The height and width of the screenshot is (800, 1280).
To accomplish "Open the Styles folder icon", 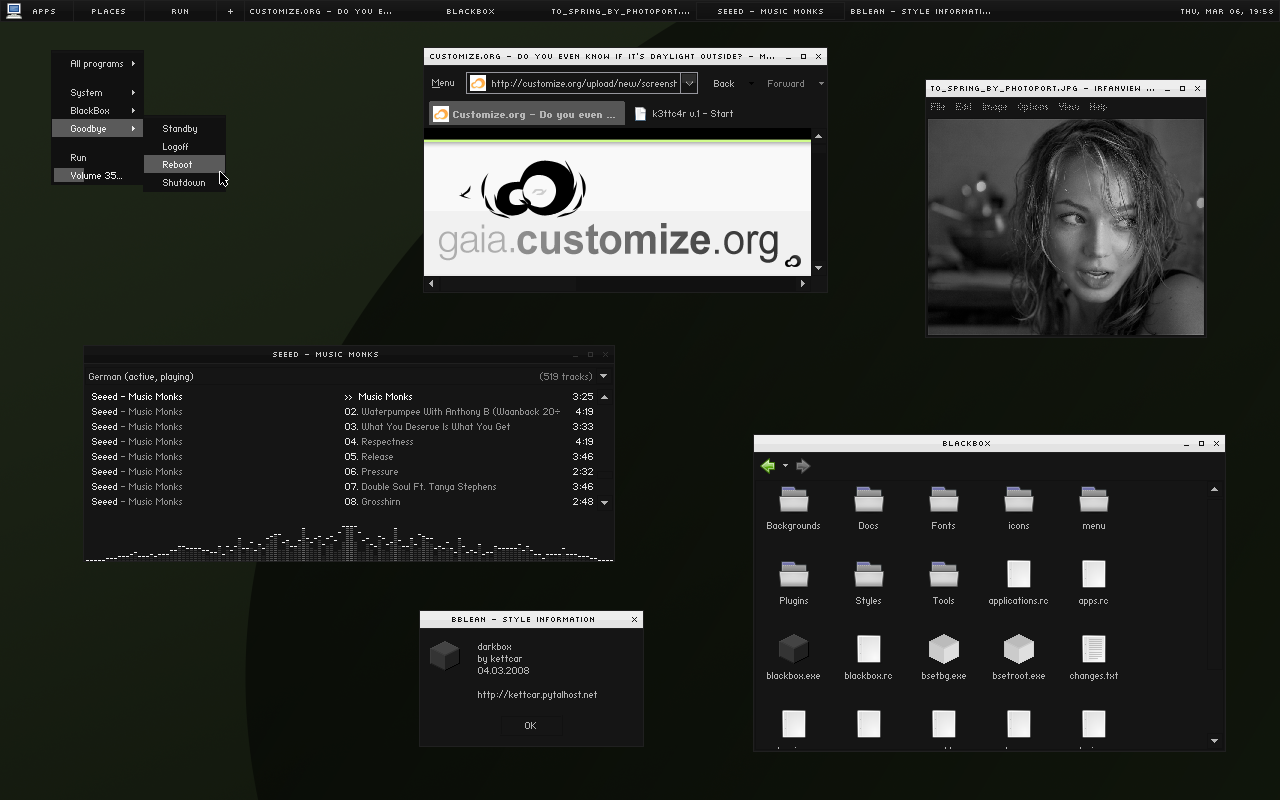I will click(868, 574).
